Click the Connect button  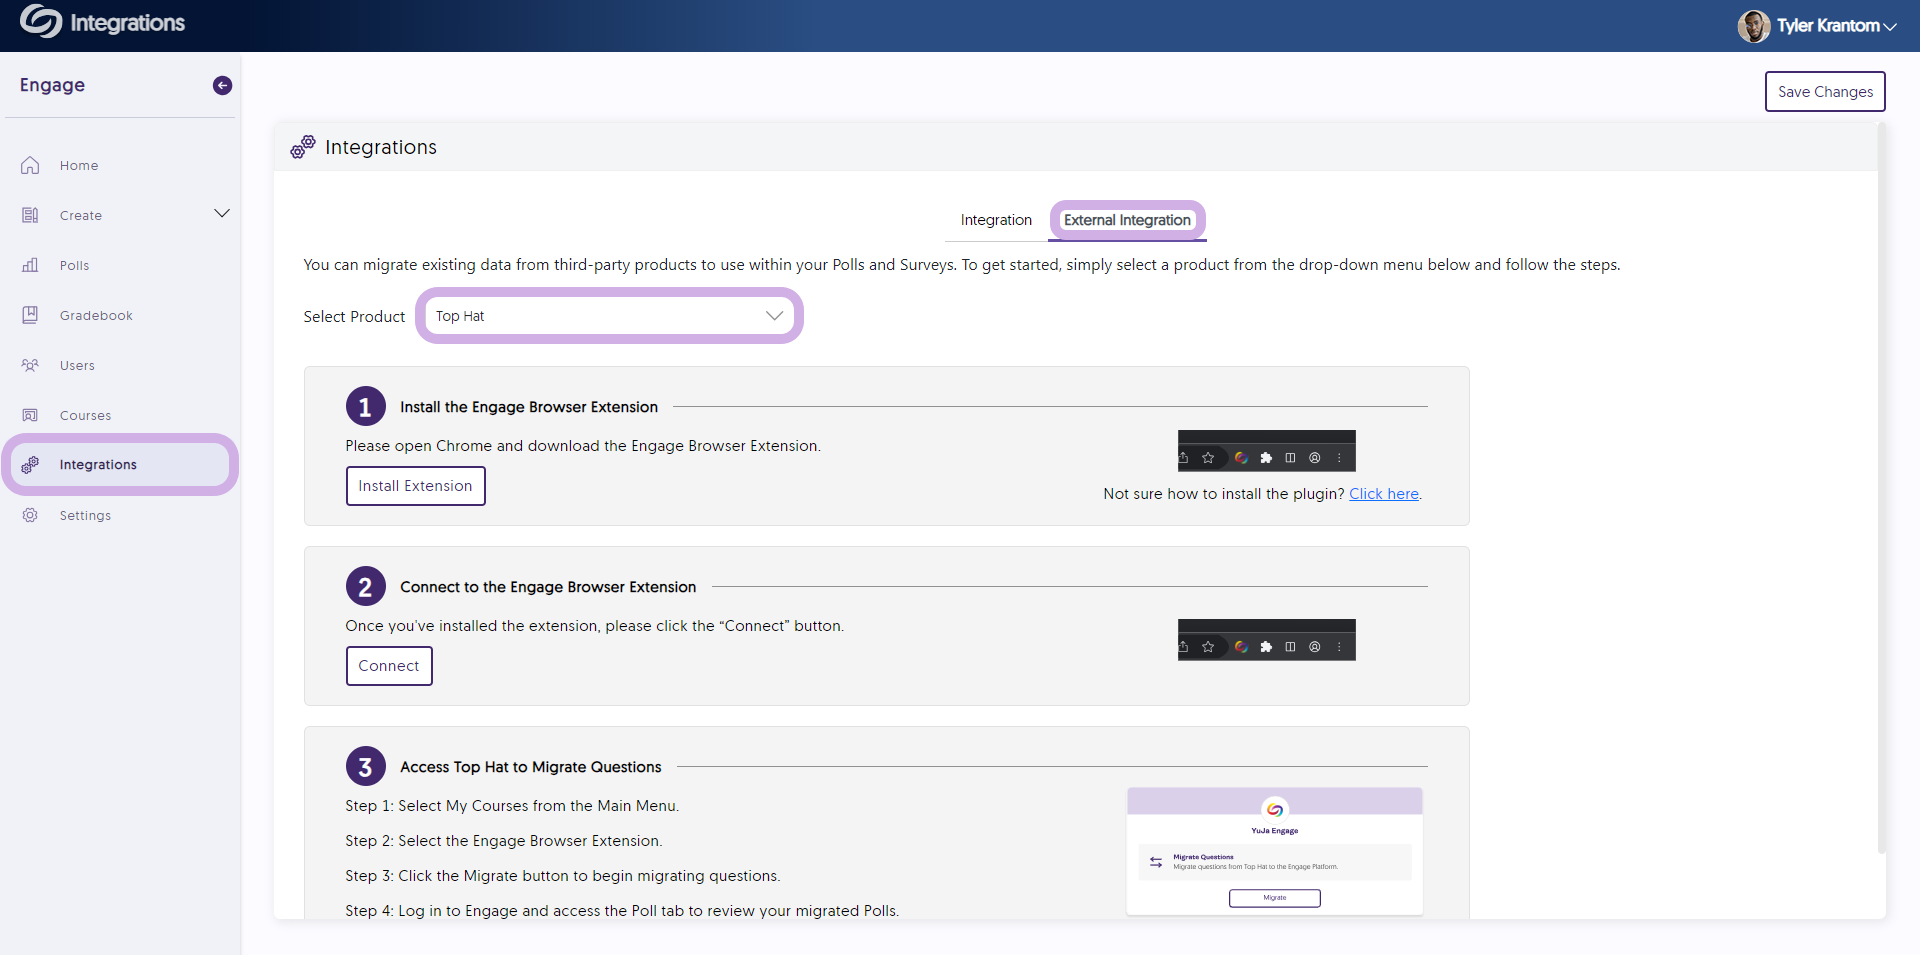389,666
